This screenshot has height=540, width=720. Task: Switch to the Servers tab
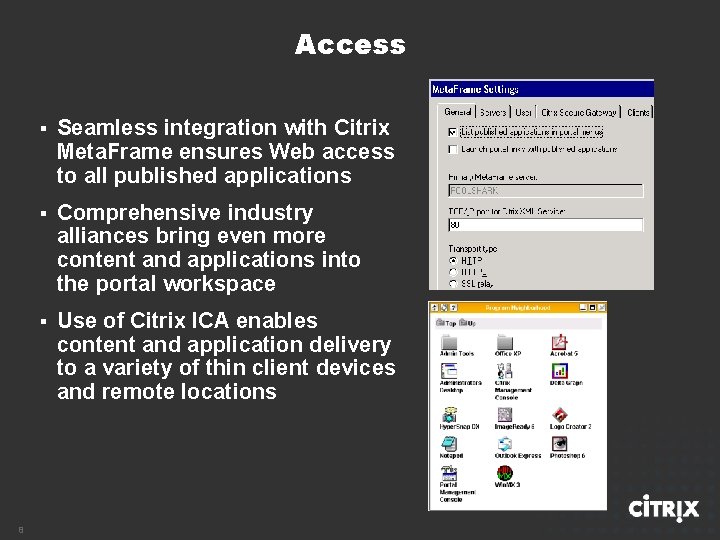point(493,112)
